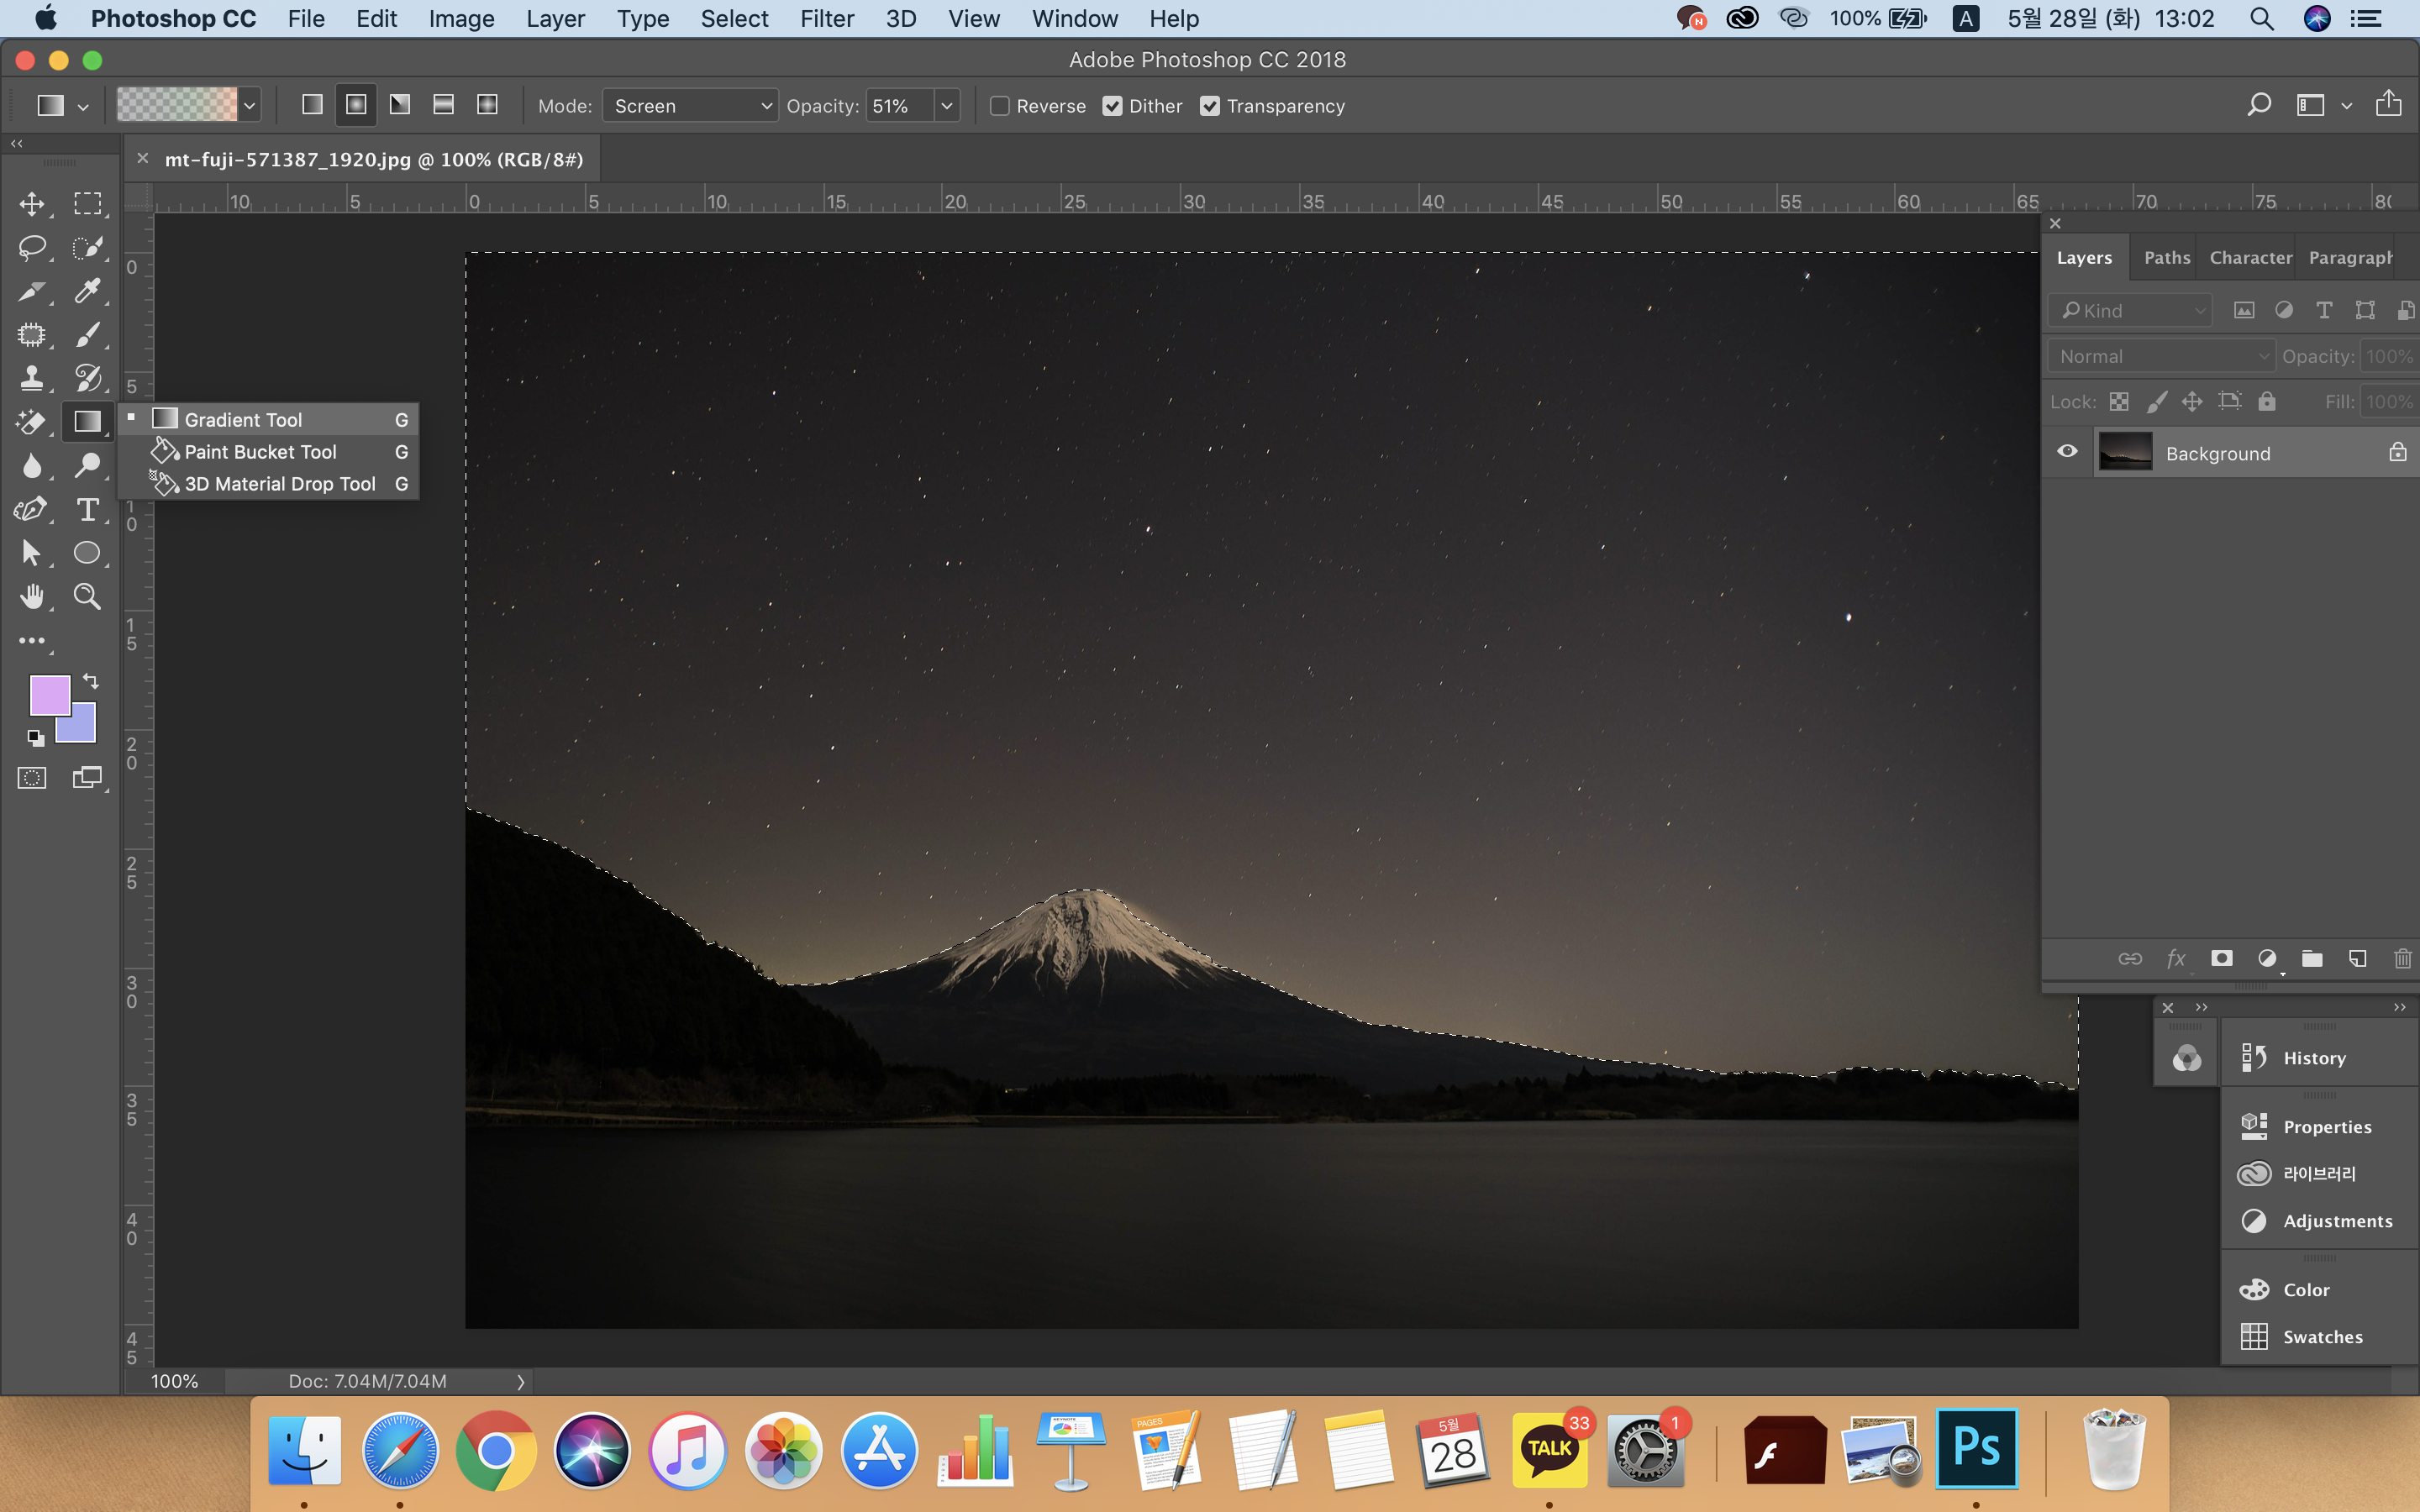Select the Ellipse shape tool
The width and height of the screenshot is (2420, 1512).
(x=88, y=553)
